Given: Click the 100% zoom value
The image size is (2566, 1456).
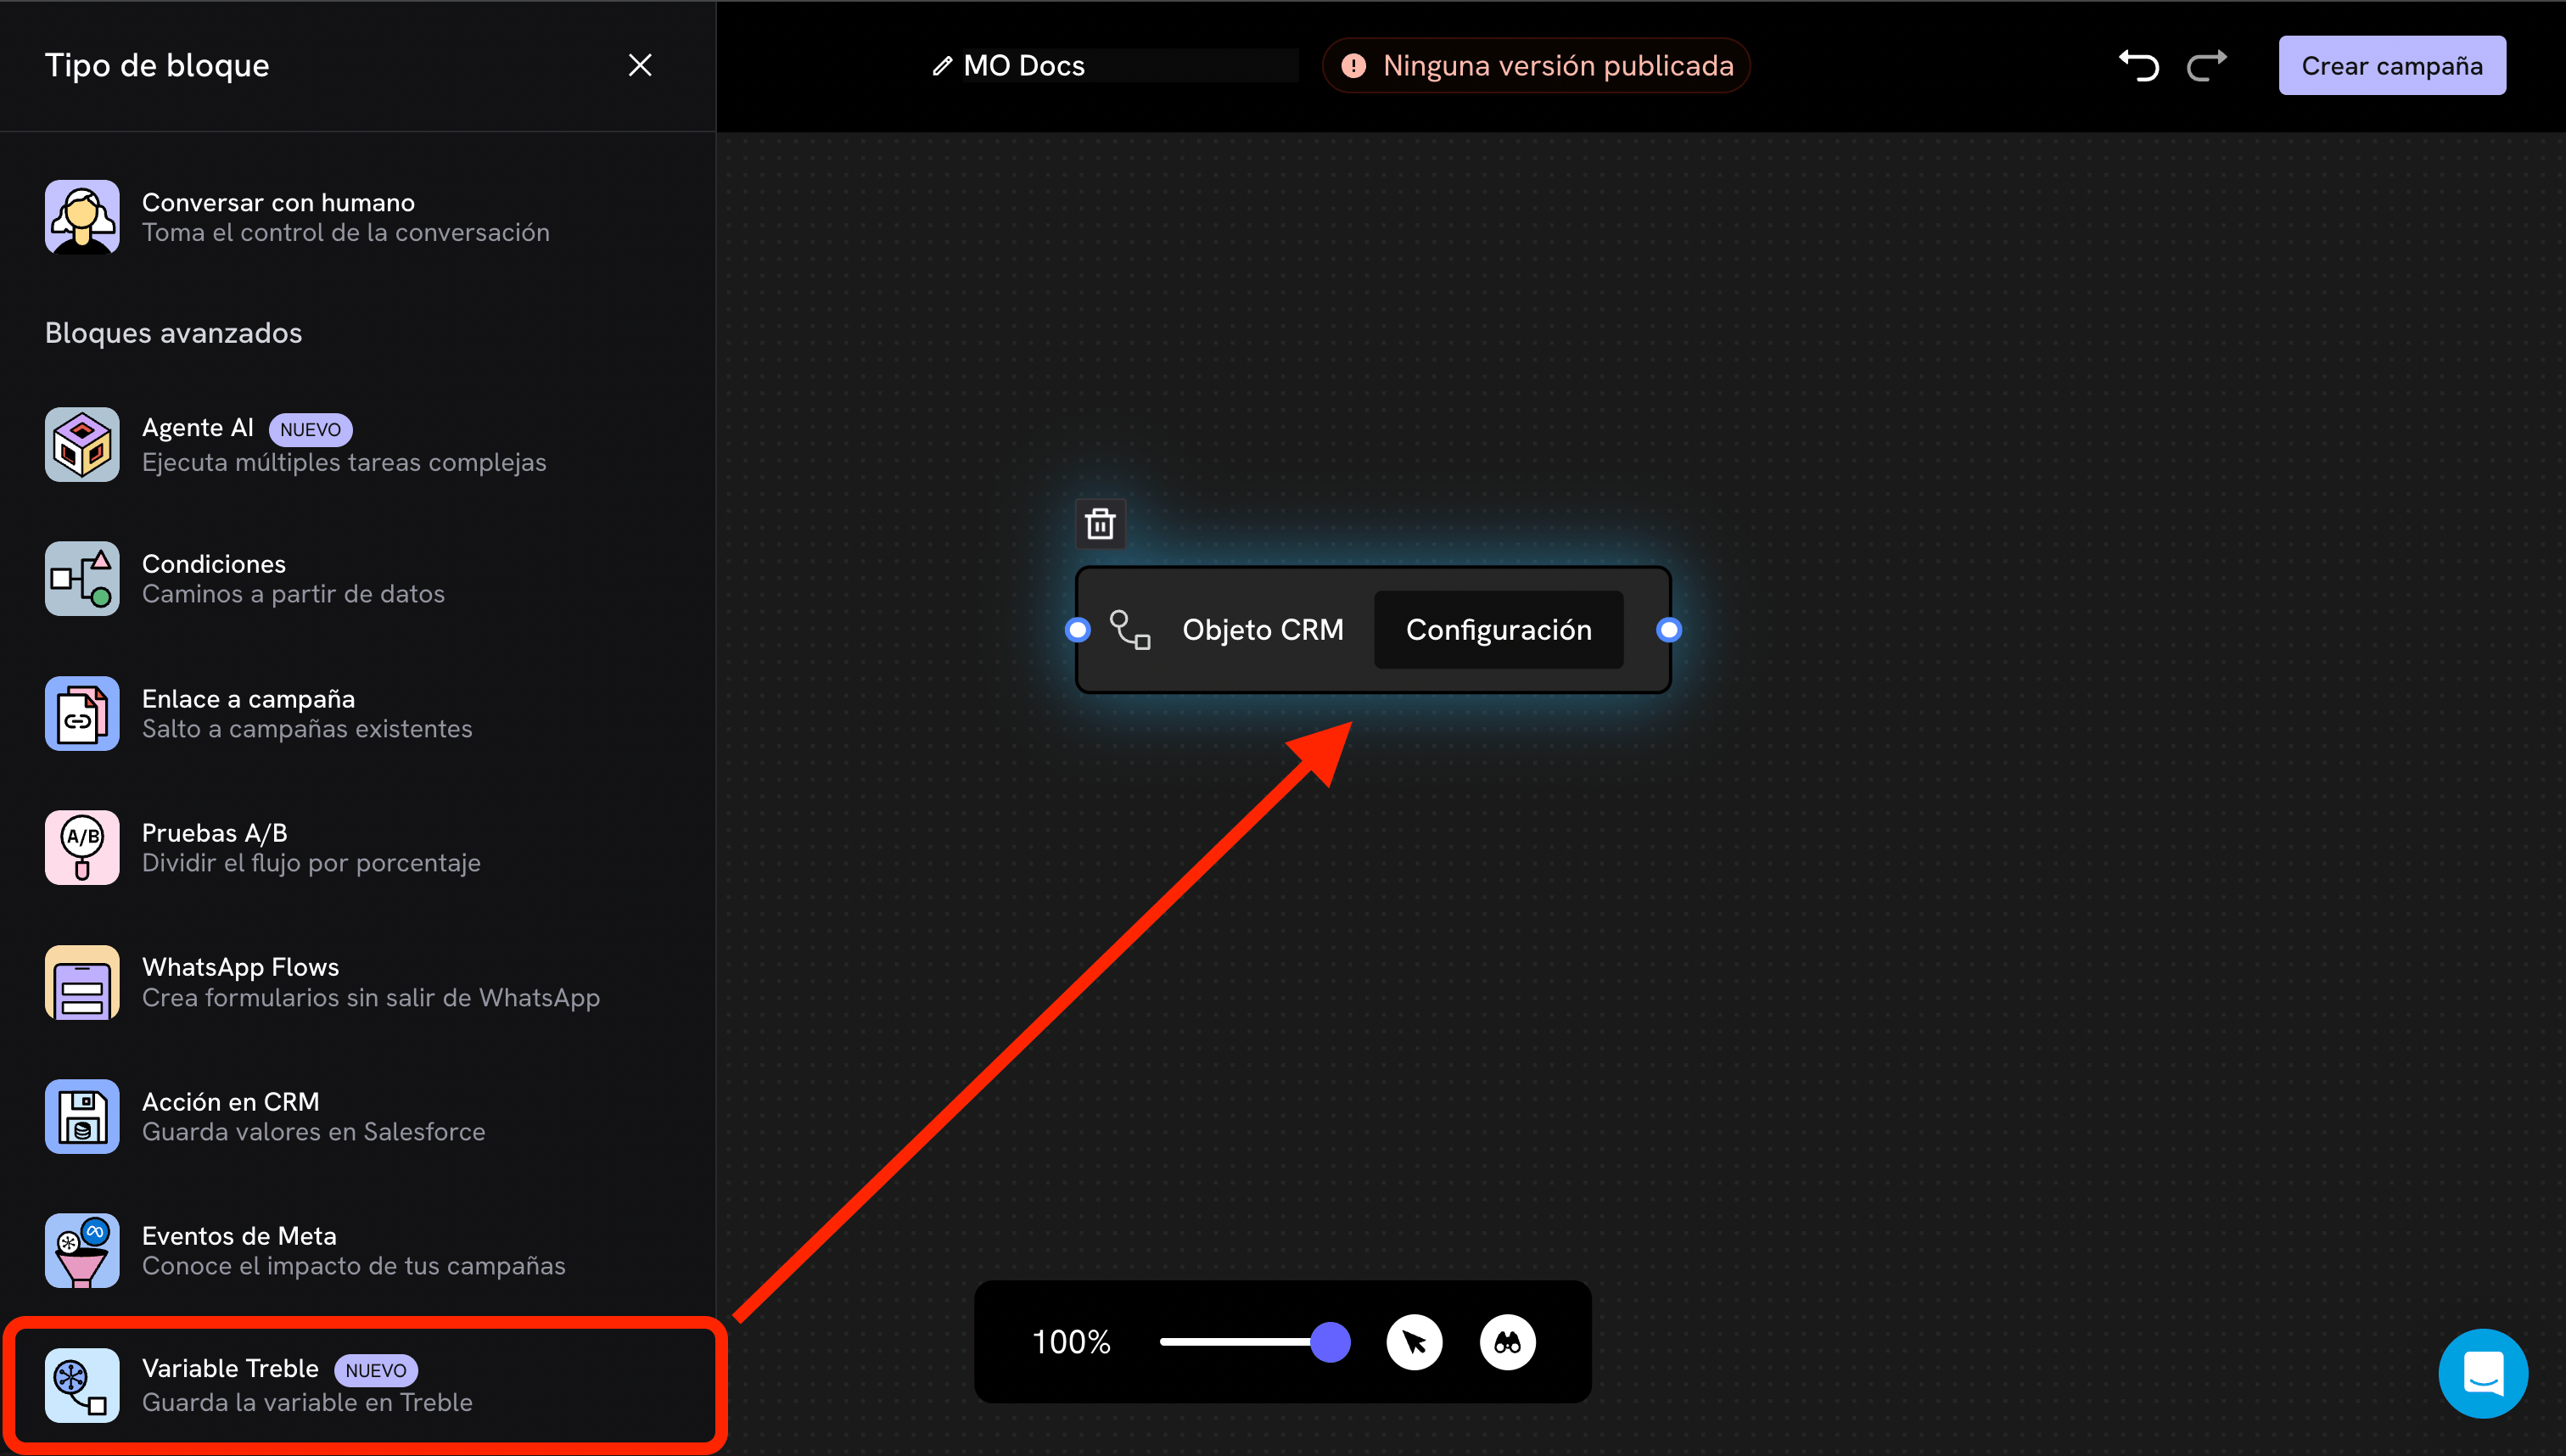Looking at the screenshot, I should [1071, 1342].
